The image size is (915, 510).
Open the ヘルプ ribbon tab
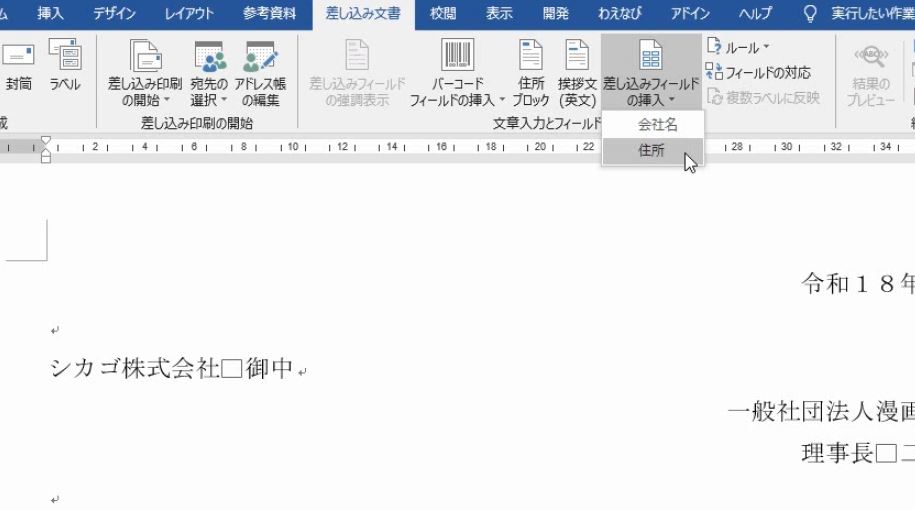point(755,13)
